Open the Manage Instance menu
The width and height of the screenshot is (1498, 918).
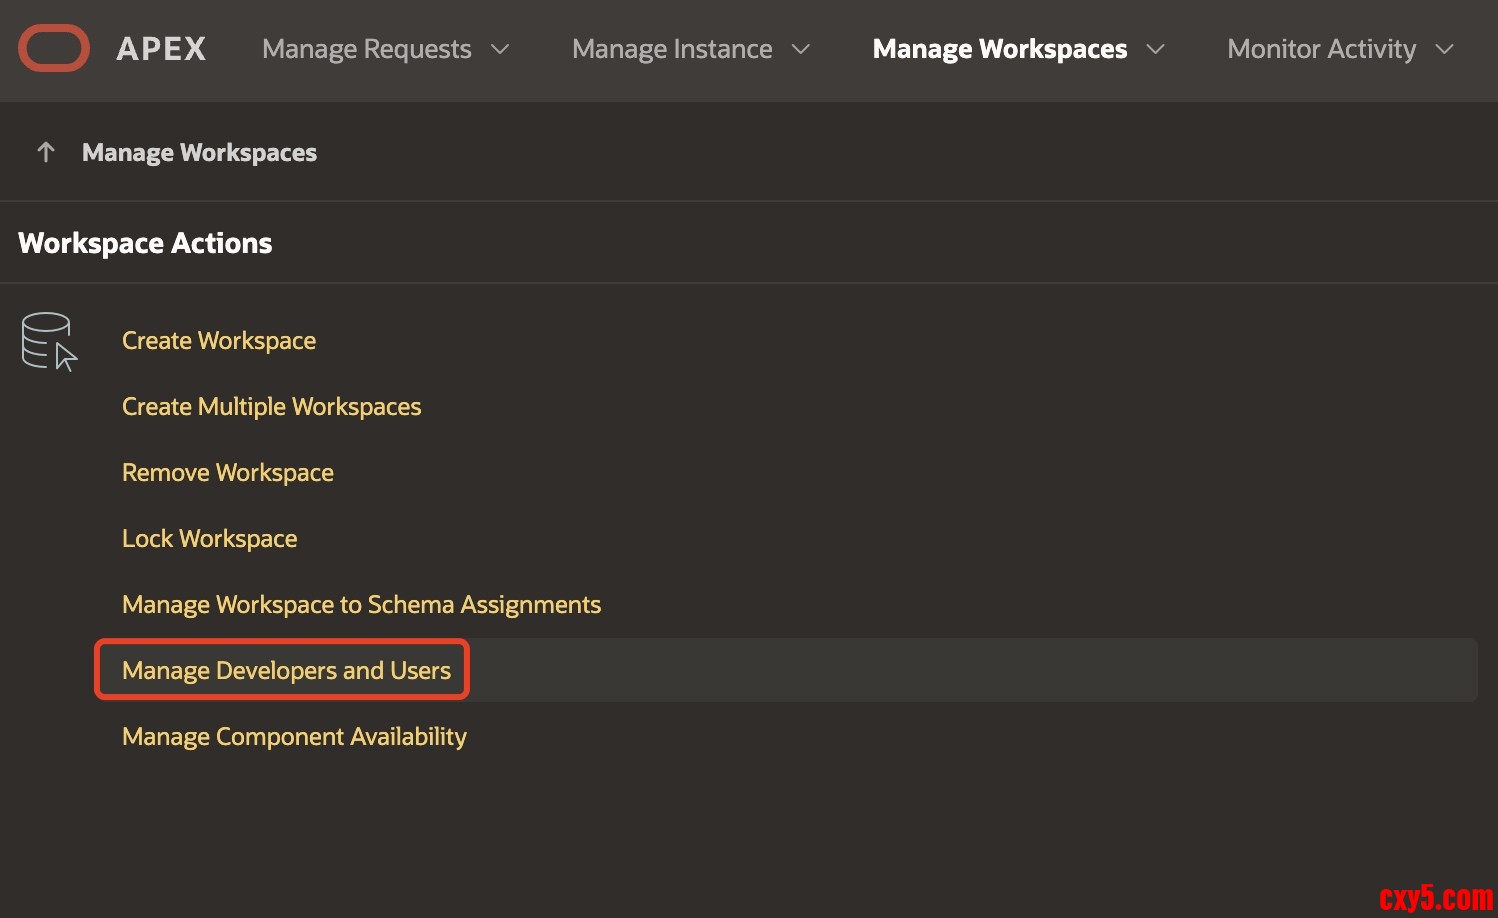672,49
